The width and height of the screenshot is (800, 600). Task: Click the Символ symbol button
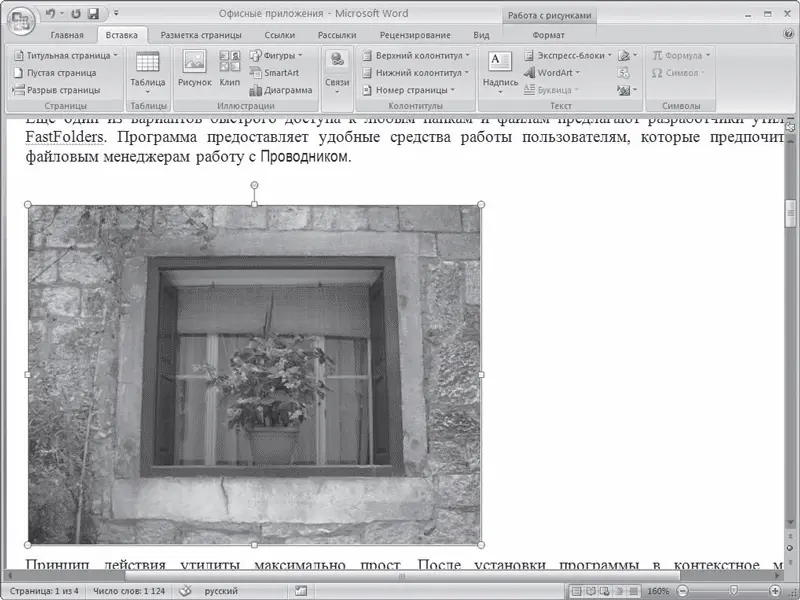pyautogui.click(x=678, y=72)
